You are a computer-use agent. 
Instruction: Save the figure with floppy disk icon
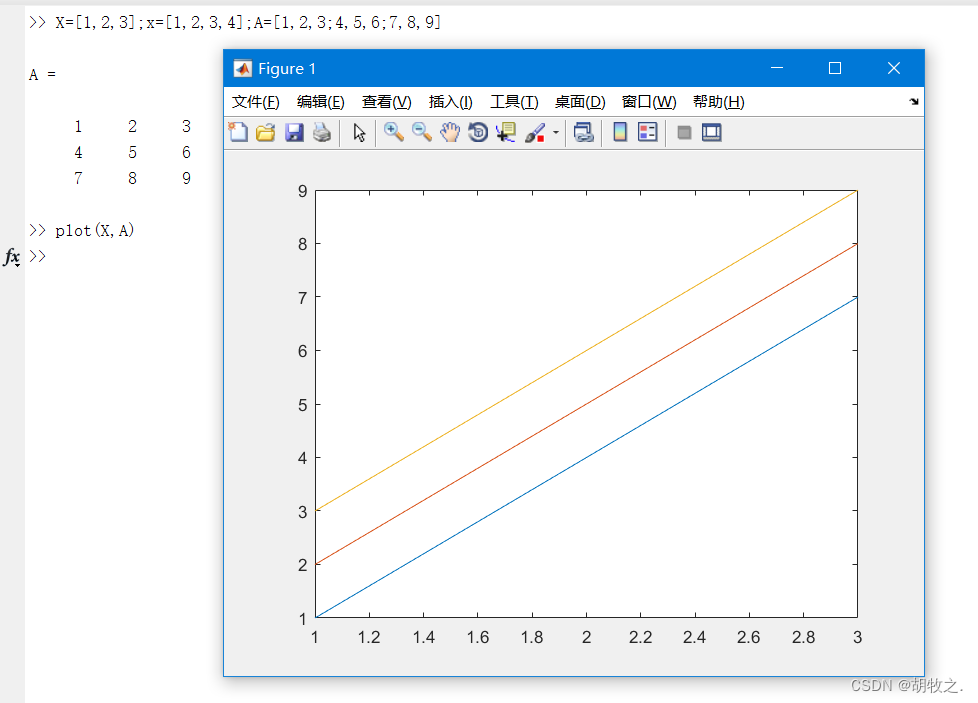[x=294, y=132]
